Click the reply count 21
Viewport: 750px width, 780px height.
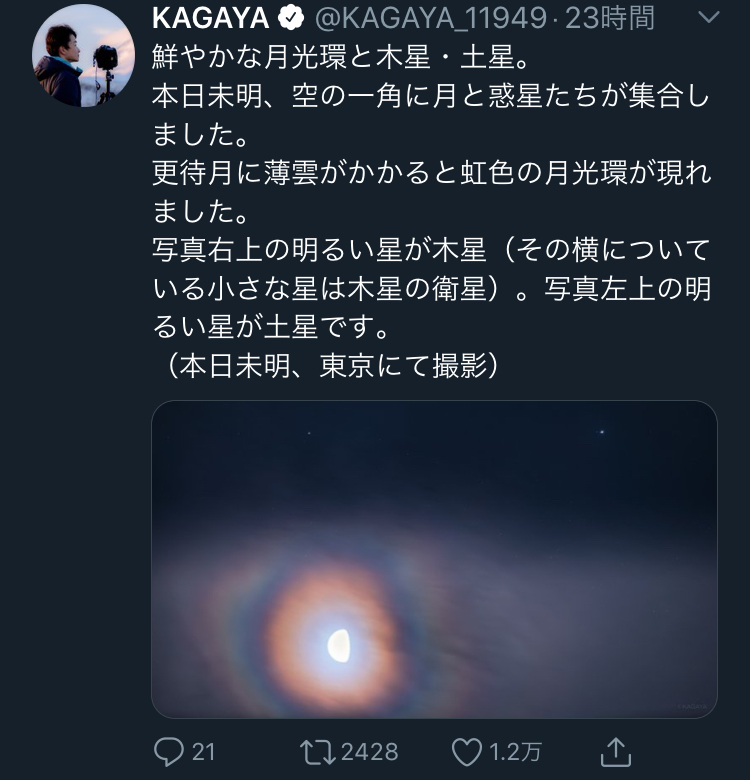pos(203,751)
